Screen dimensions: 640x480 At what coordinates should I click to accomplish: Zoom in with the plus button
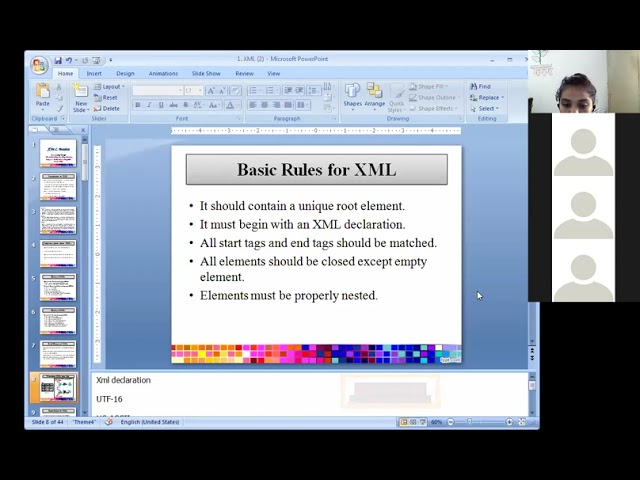point(509,422)
